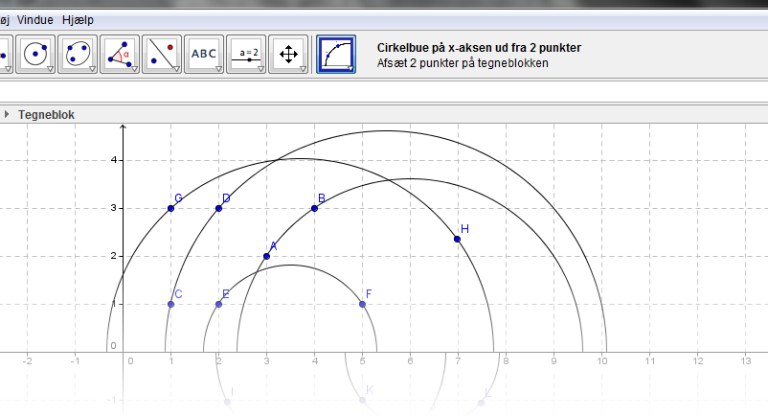Image resolution: width=768 pixels, height=417 pixels.
Task: Select point G on the graph
Action: pyautogui.click(x=171, y=208)
